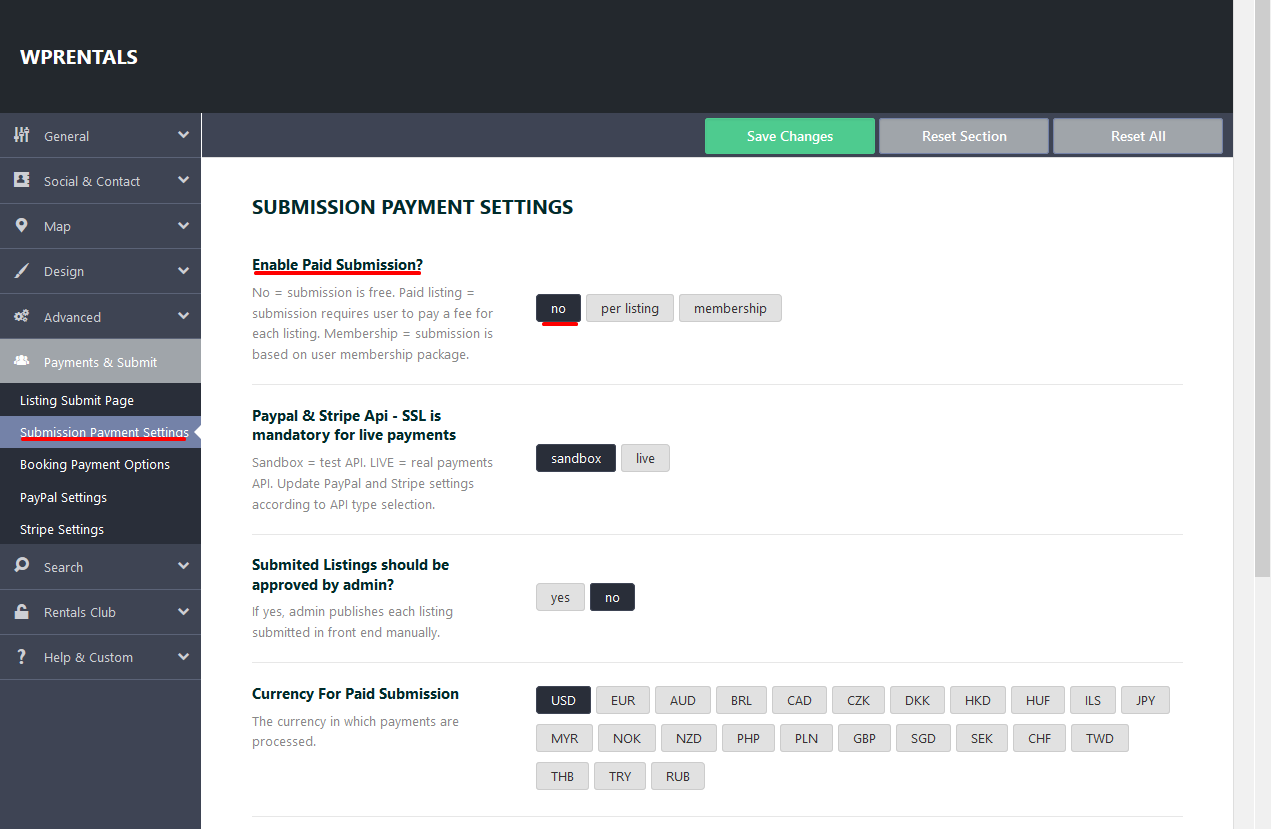Select GBP currency
Viewport: 1271px width, 829px height.
[865, 738]
